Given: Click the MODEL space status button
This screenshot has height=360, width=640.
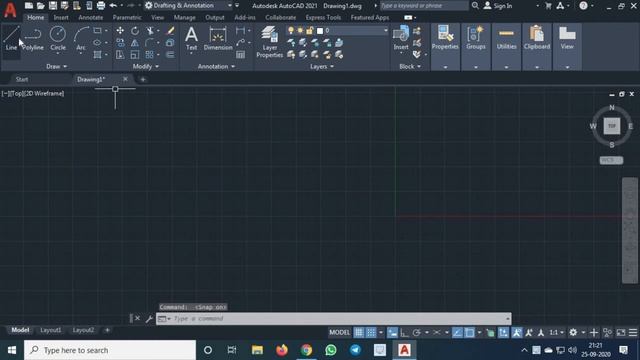Looking at the screenshot, I should (x=340, y=333).
